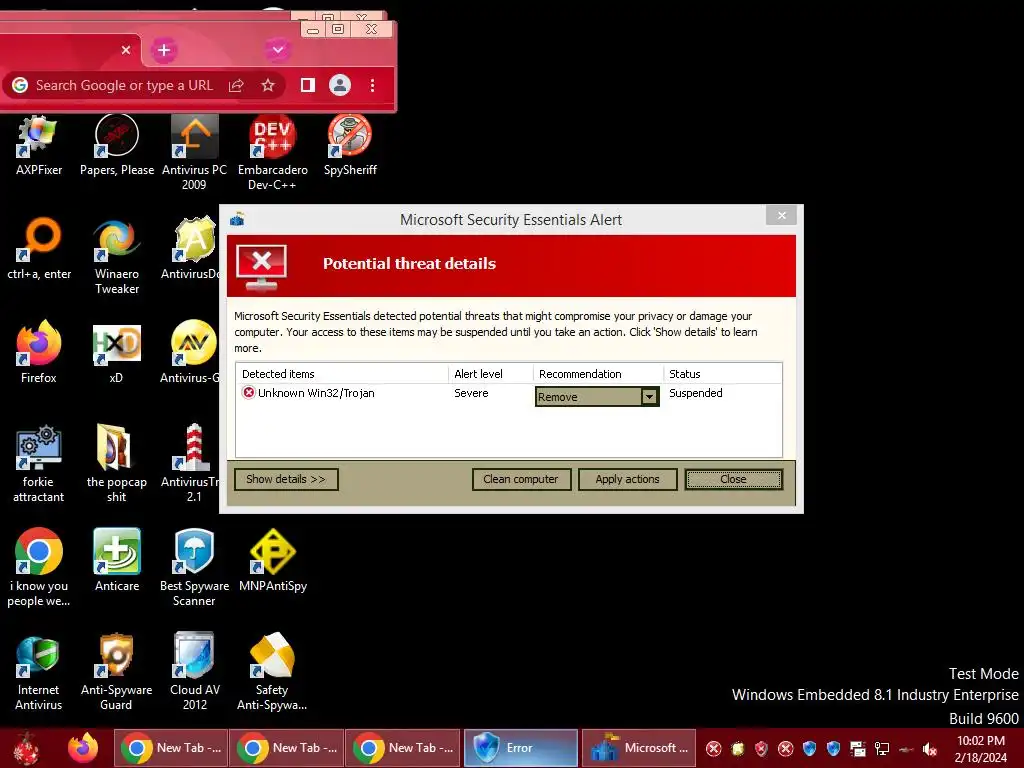1024x768 pixels.
Task: Open Anti-Spyware Guard shortcut
Action: pyautogui.click(x=116, y=672)
